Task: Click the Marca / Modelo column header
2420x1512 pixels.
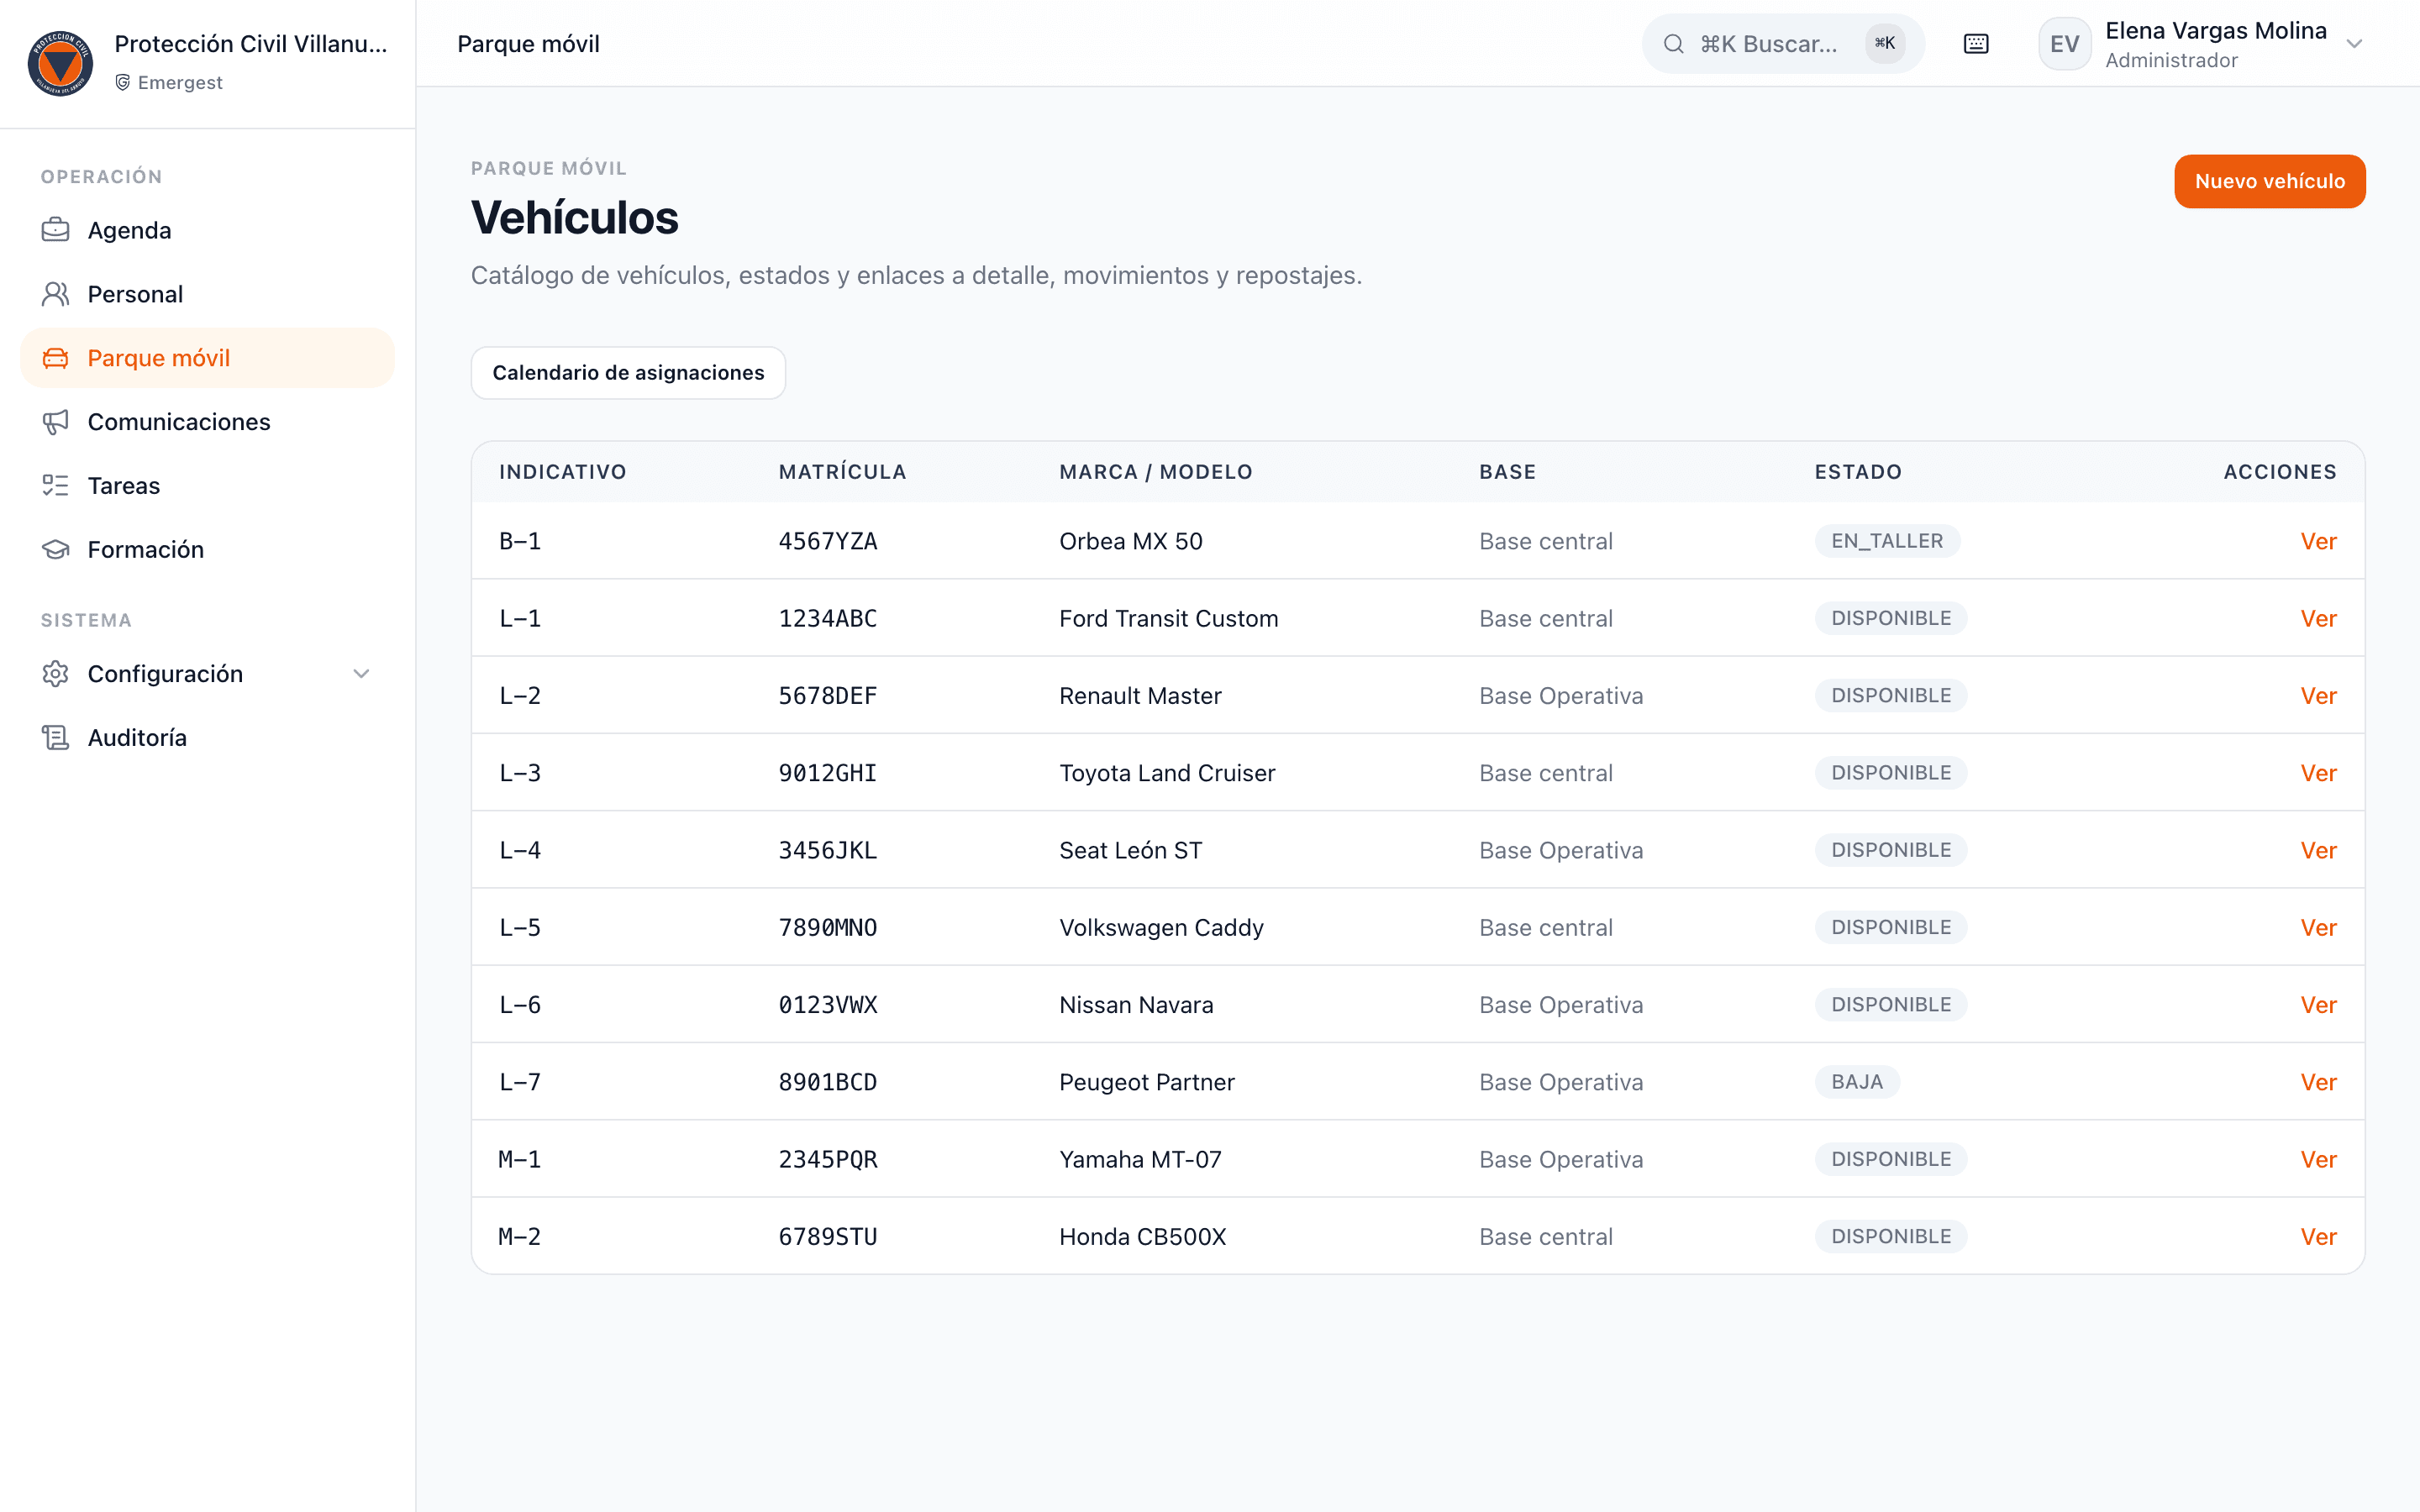Action: (x=1156, y=472)
